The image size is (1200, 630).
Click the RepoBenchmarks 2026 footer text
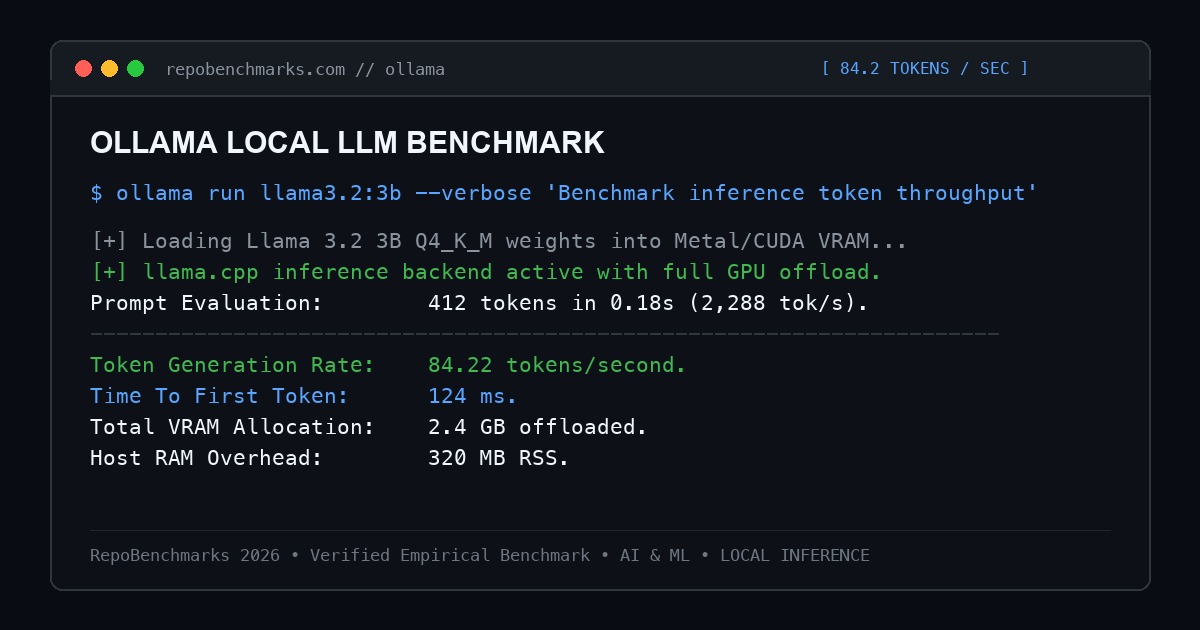point(480,555)
